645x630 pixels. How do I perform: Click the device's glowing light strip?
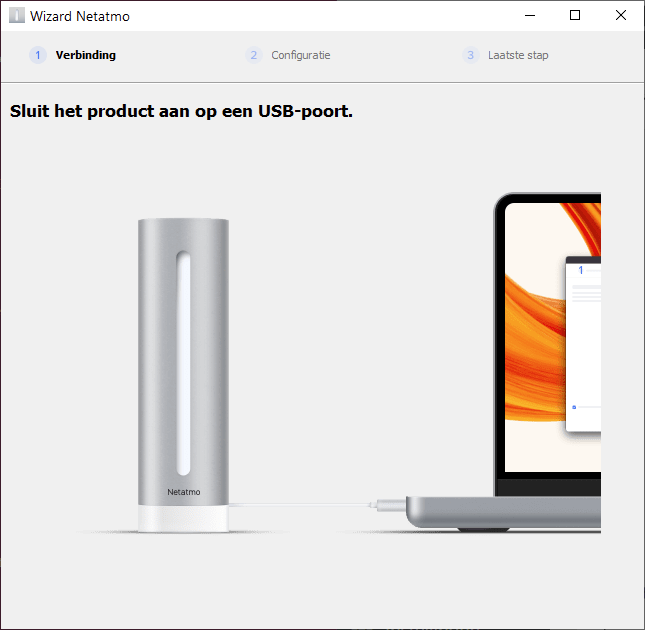(183, 363)
